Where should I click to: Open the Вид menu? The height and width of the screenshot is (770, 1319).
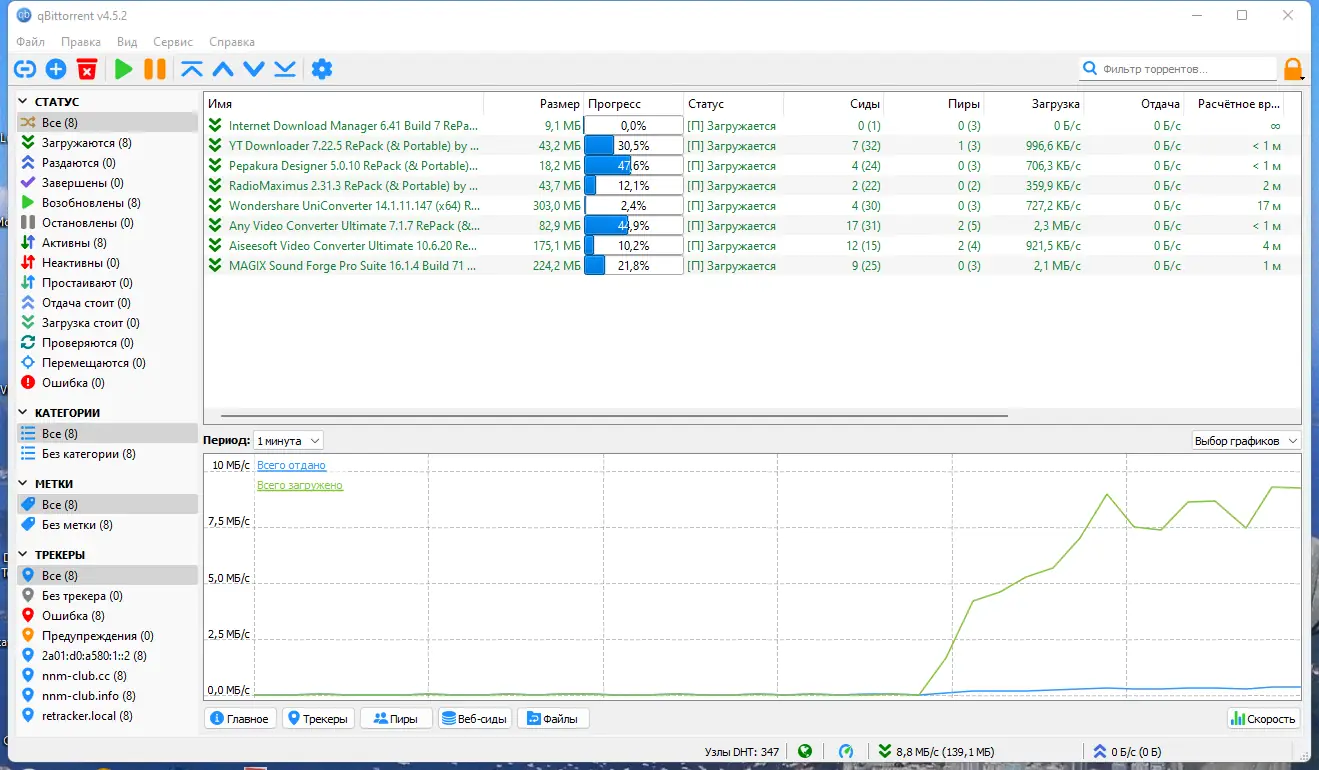(x=127, y=42)
